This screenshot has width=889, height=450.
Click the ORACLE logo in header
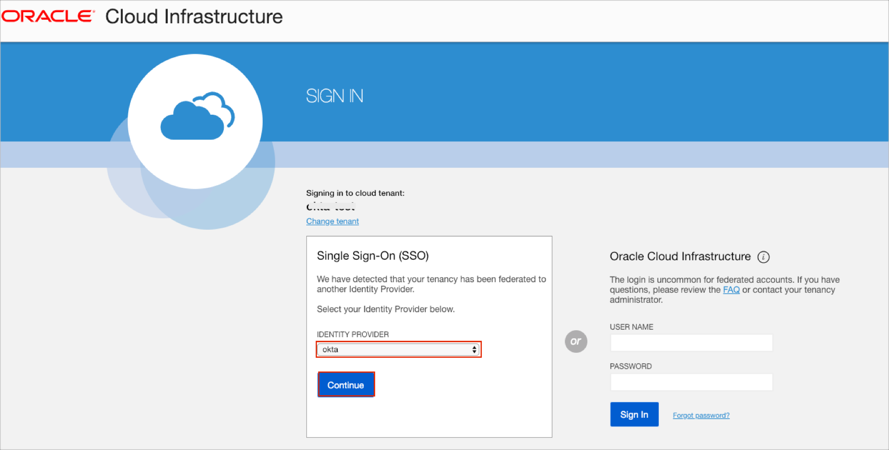click(48, 17)
